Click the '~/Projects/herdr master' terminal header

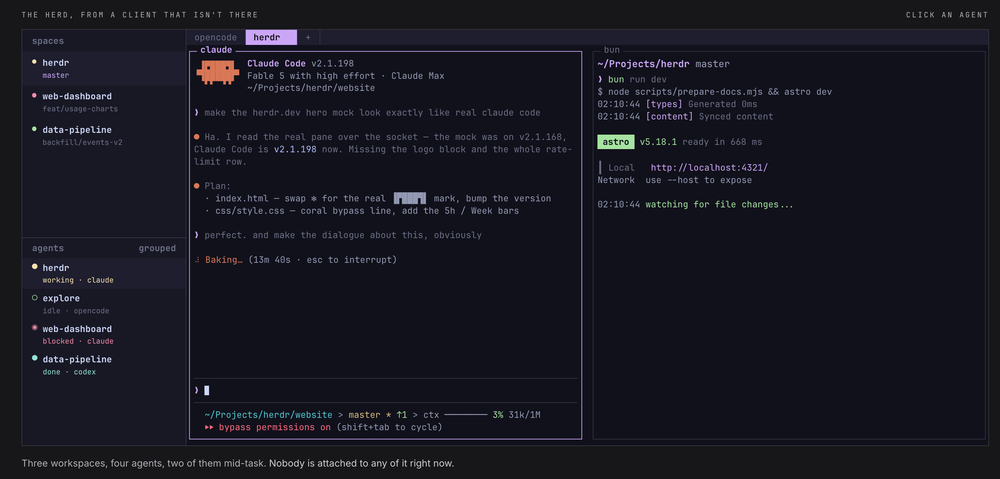663,64
